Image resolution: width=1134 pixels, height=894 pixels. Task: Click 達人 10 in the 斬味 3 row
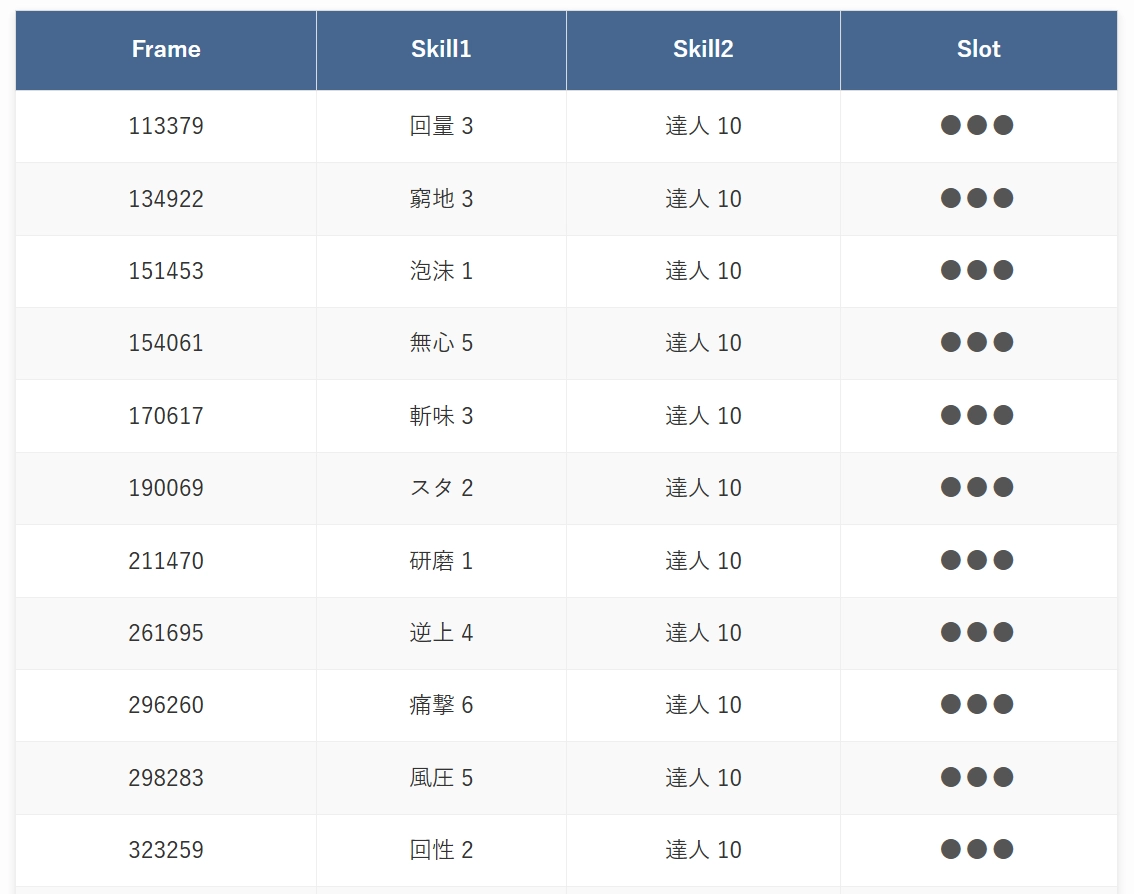tap(703, 416)
